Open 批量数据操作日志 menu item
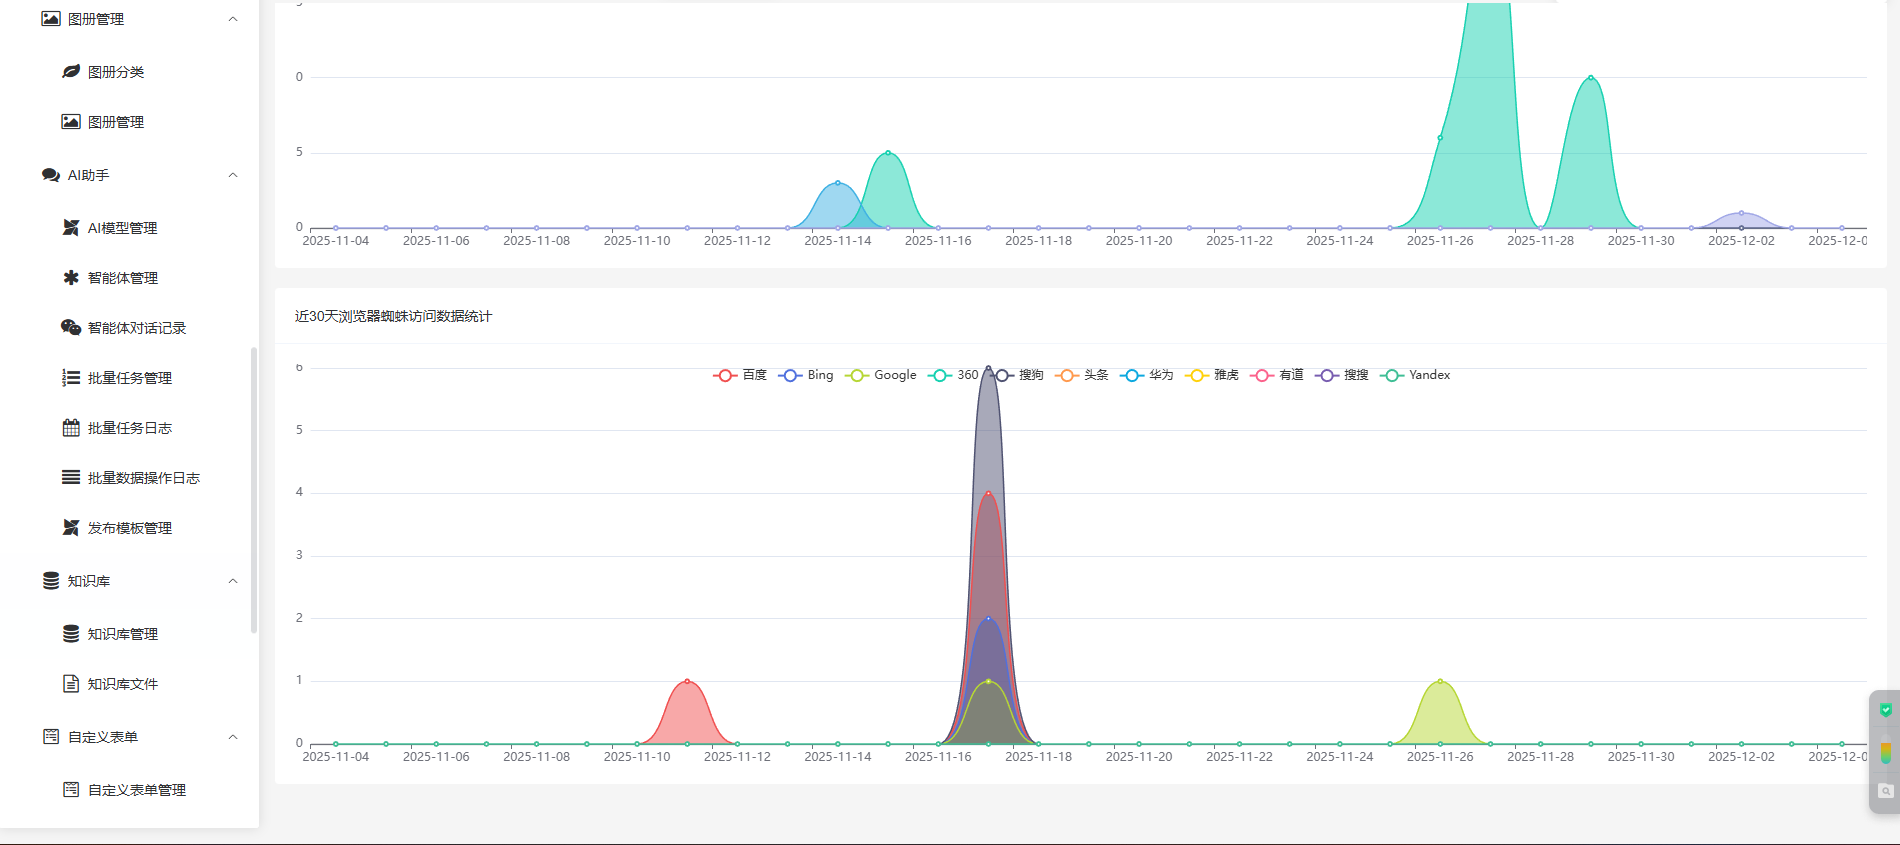 (143, 478)
